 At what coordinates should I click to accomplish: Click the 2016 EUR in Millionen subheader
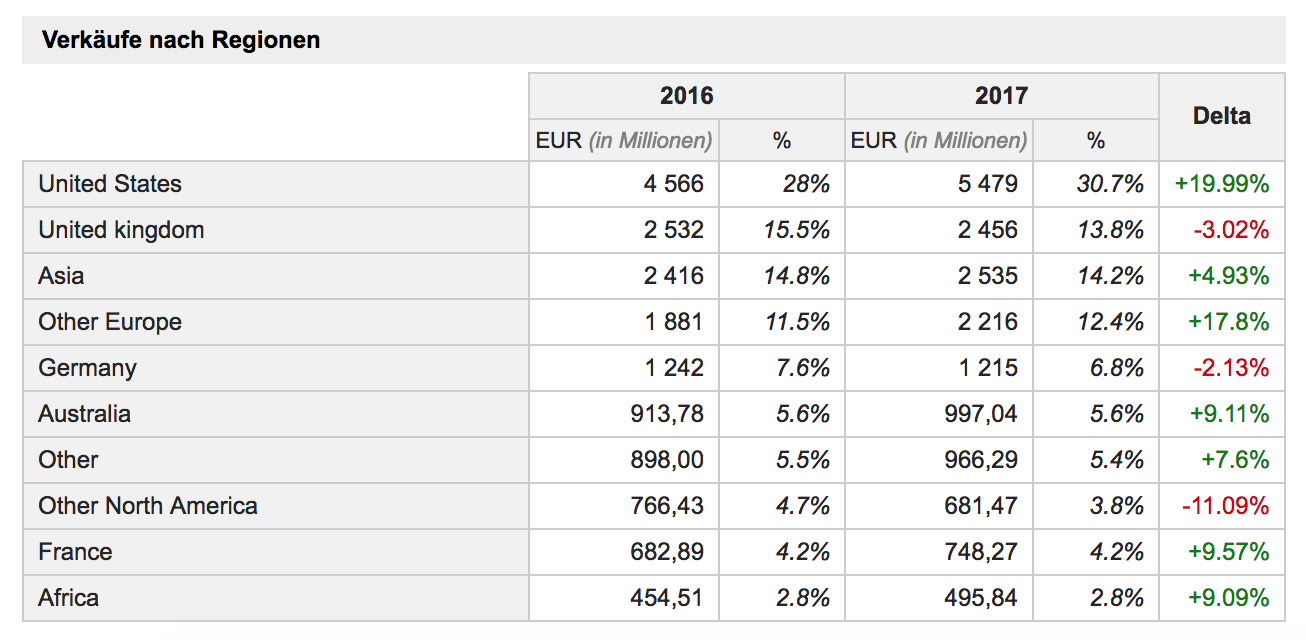click(x=624, y=141)
